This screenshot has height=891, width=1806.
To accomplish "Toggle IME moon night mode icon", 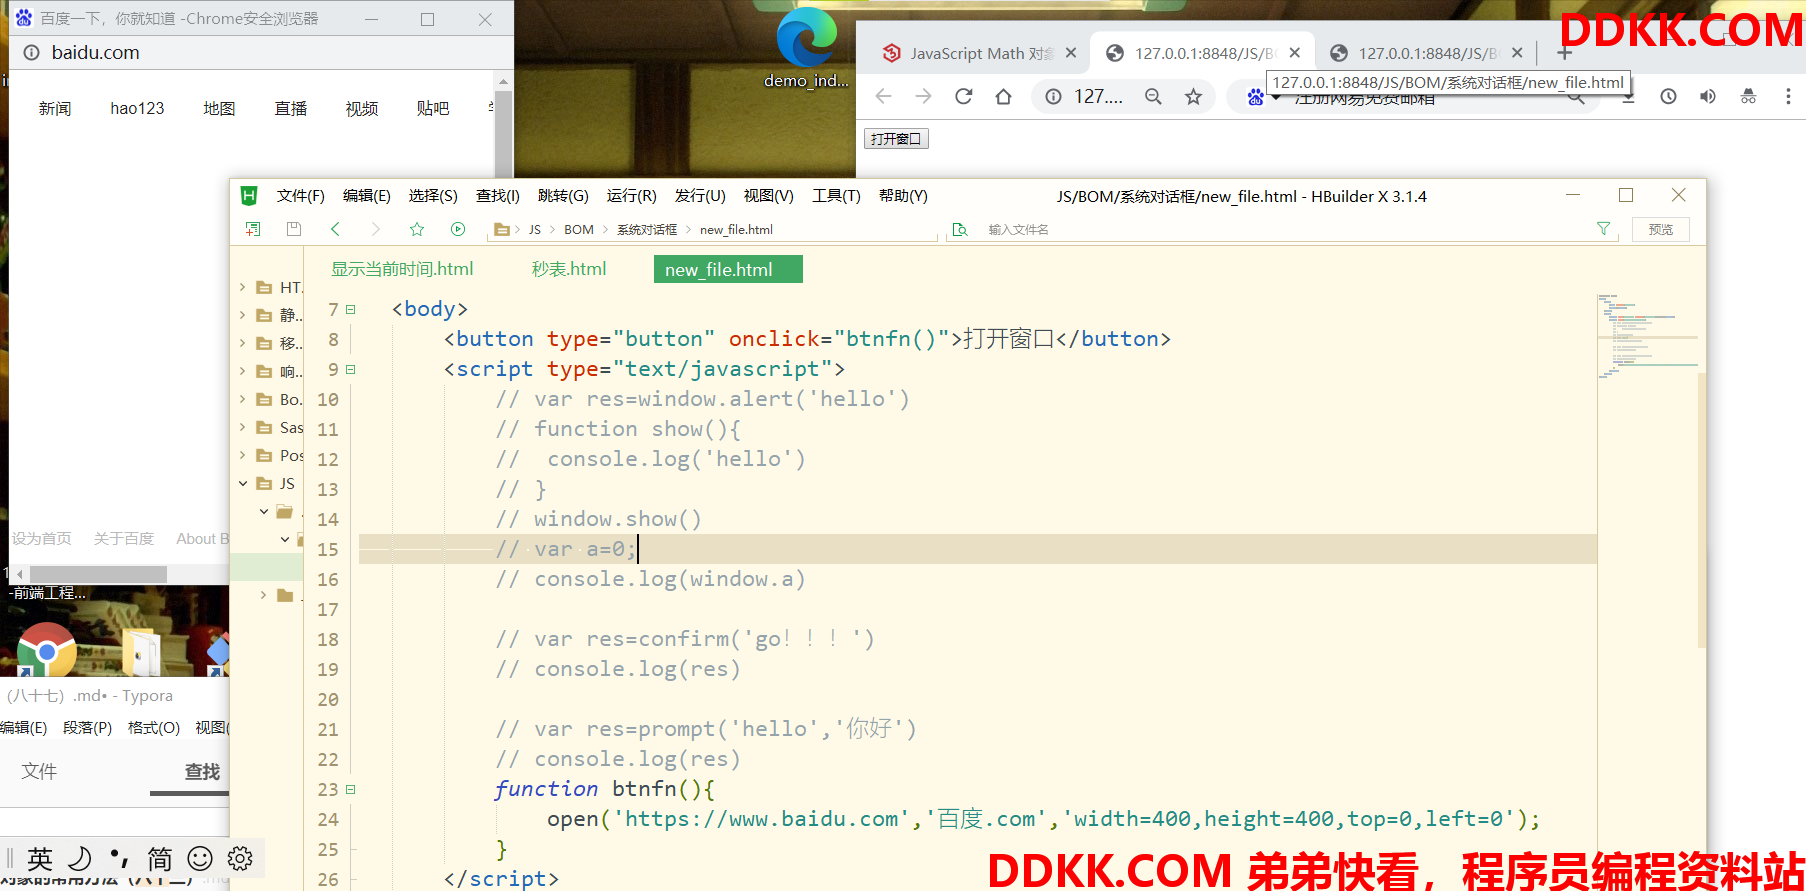I will pos(80,858).
